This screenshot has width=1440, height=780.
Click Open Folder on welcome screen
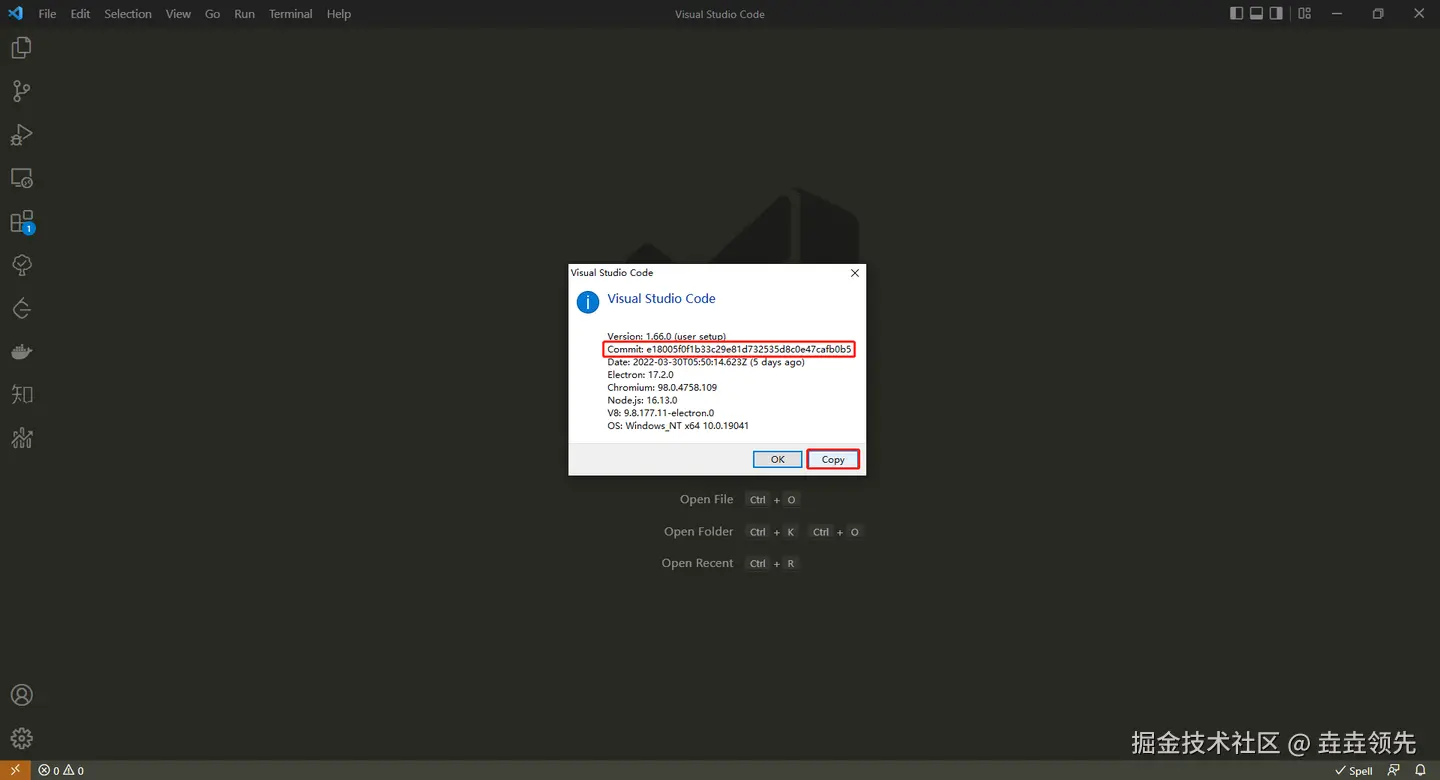699,531
